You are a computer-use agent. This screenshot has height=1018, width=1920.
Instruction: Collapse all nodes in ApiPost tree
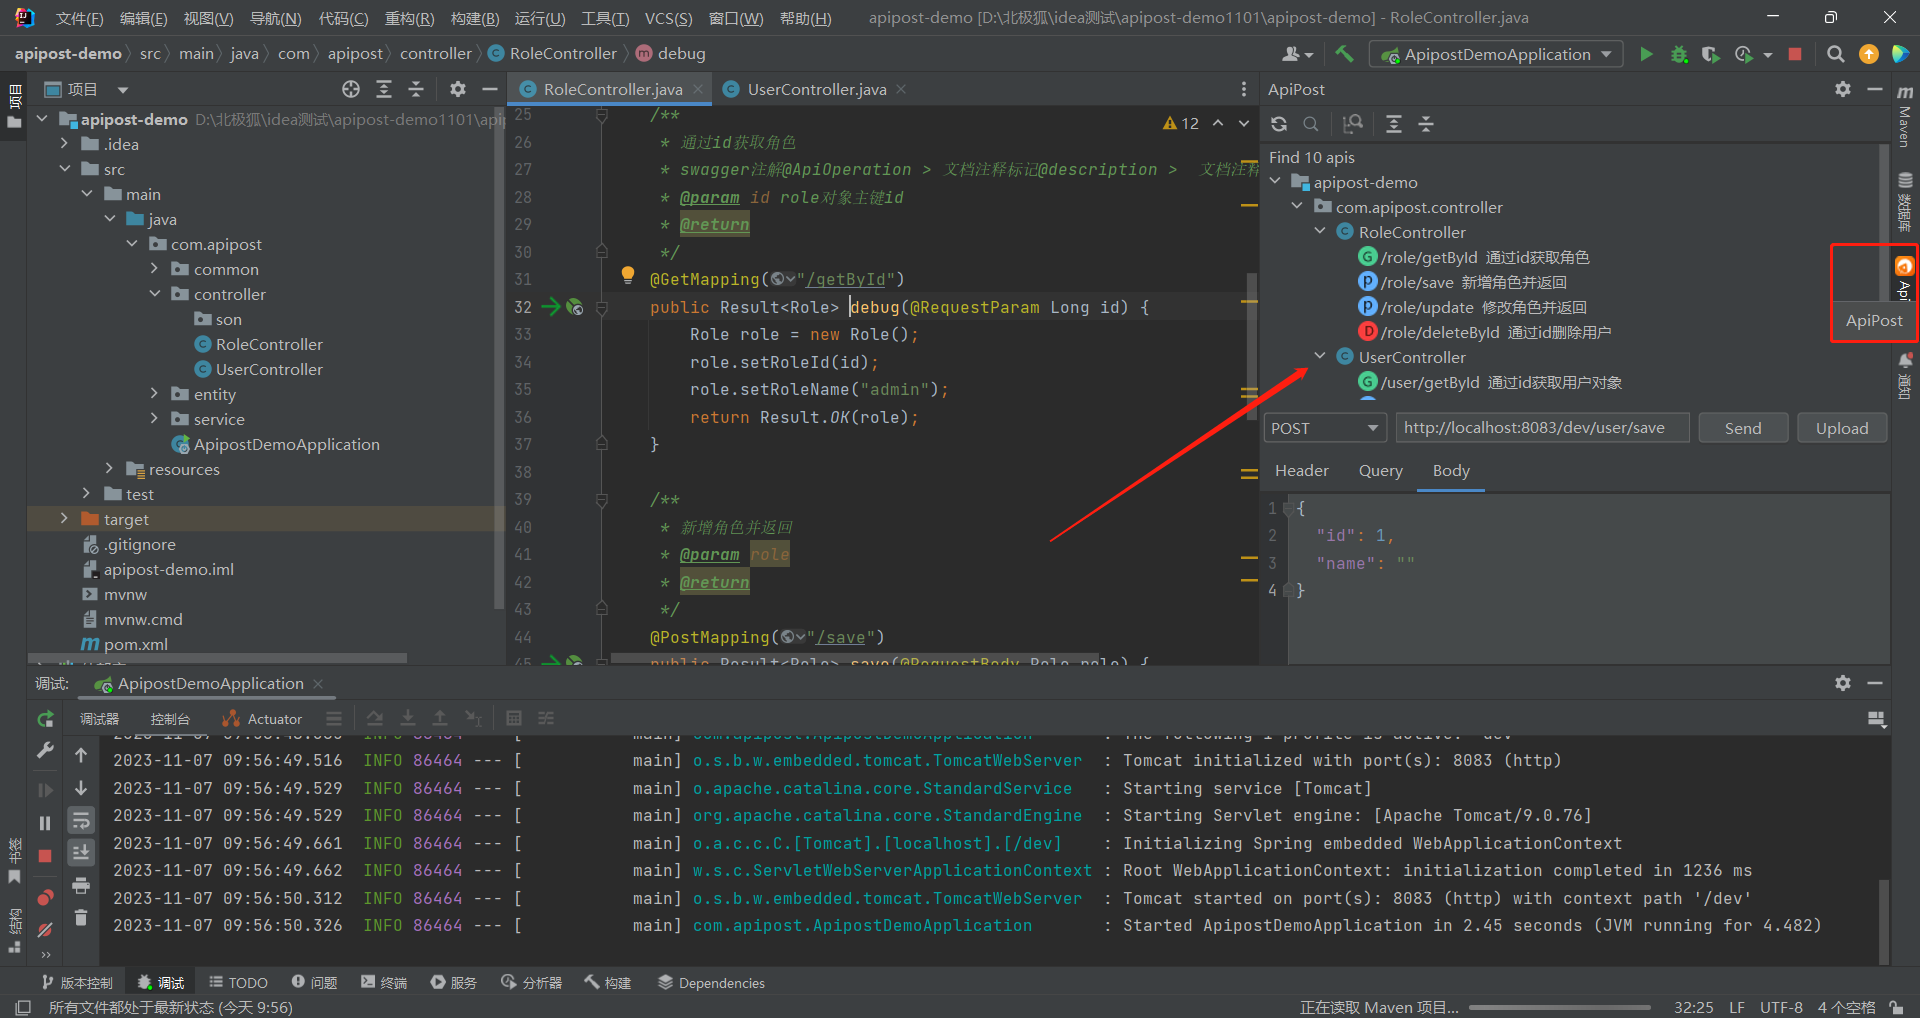[x=1426, y=124]
